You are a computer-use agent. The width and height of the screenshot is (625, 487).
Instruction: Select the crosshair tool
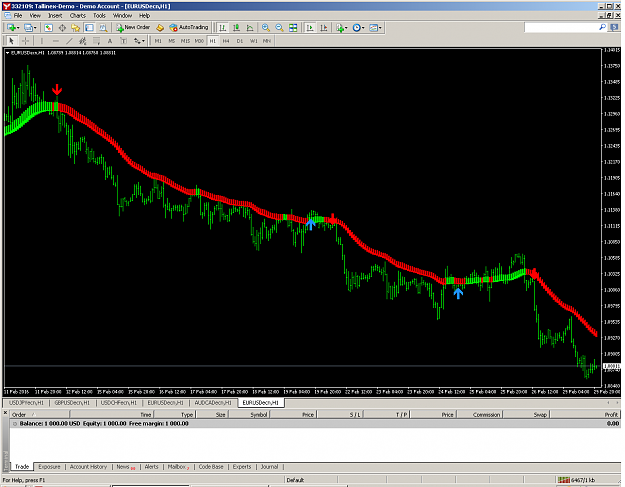[x=25, y=41]
